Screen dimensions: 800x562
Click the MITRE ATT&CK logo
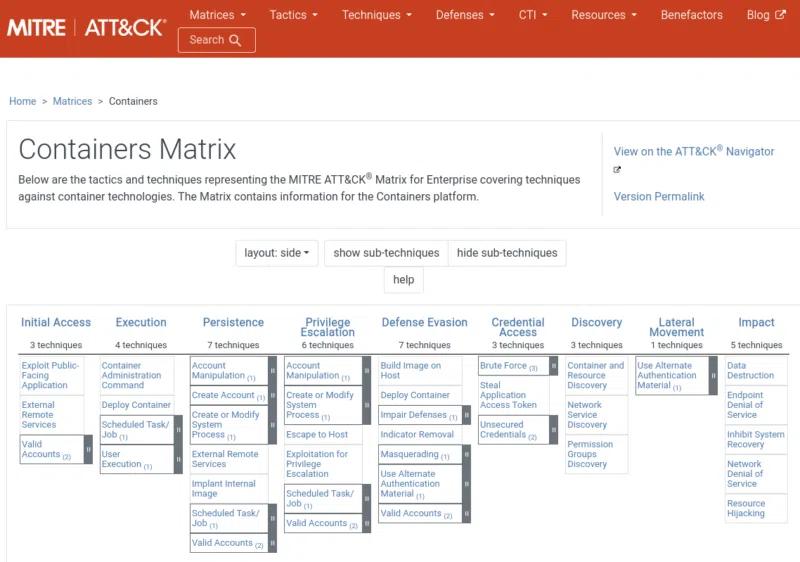click(87, 28)
